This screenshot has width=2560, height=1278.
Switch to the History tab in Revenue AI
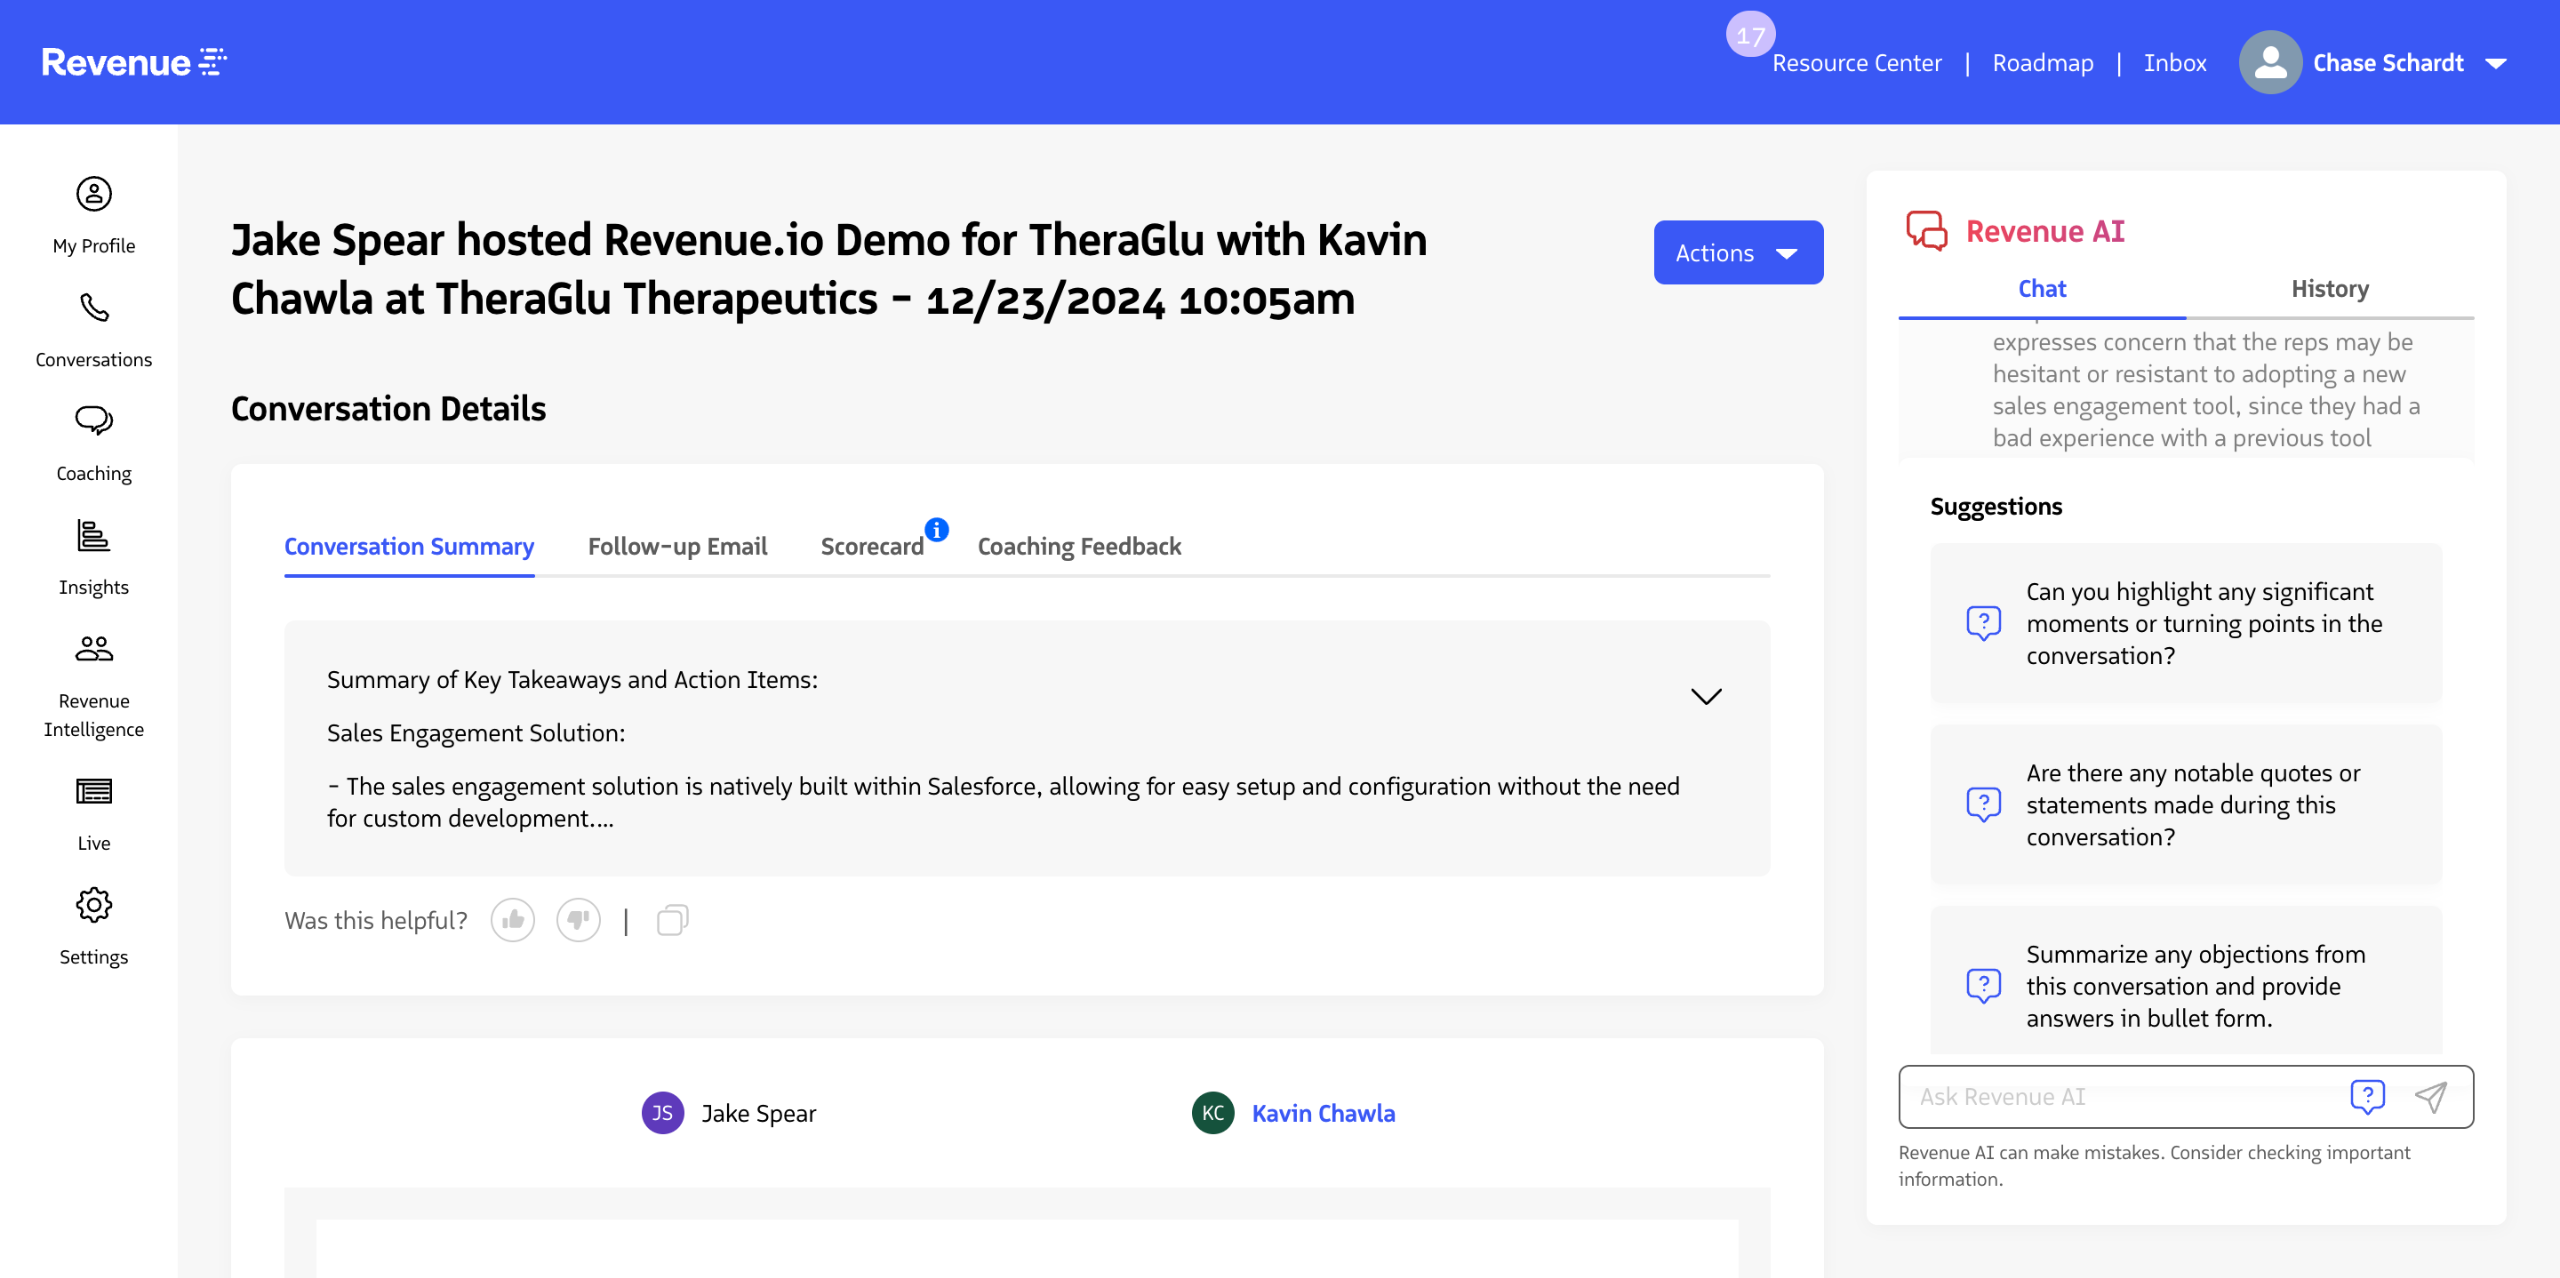[x=2329, y=289]
